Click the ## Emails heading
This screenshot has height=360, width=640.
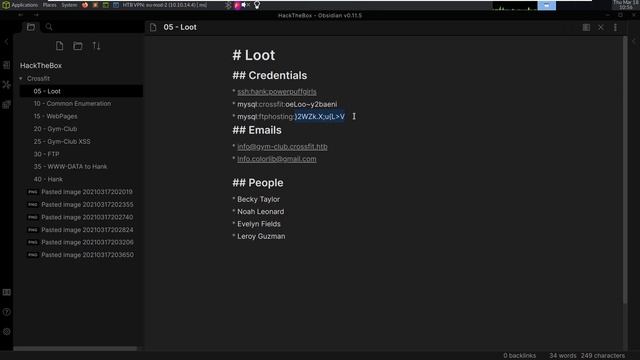point(257,130)
